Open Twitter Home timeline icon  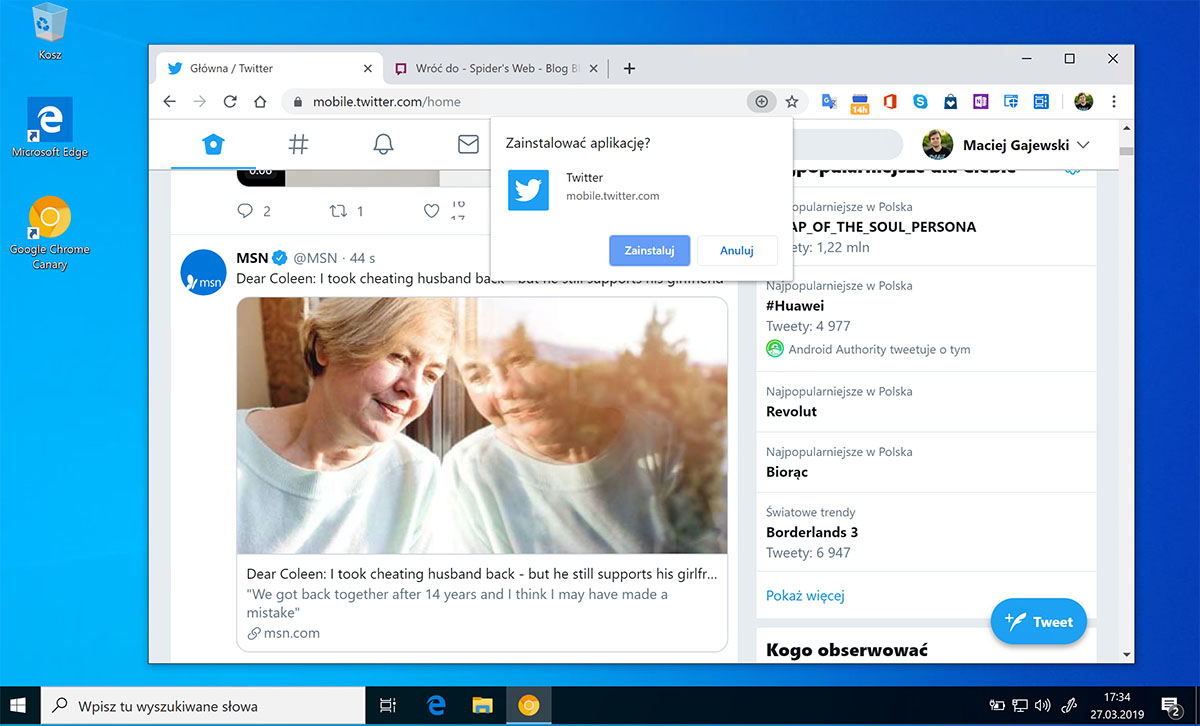click(212, 144)
